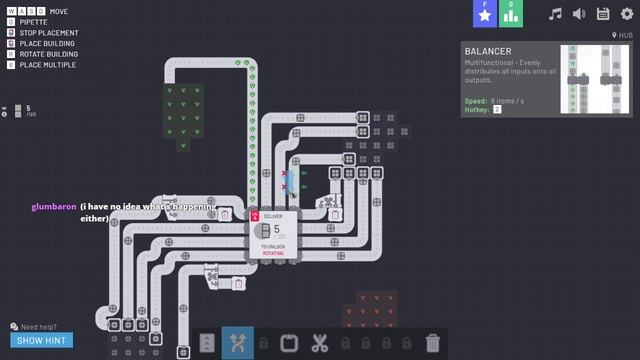The width and height of the screenshot is (640, 360).
Task: Save the game with the floppy disk icon
Action: click(603, 14)
